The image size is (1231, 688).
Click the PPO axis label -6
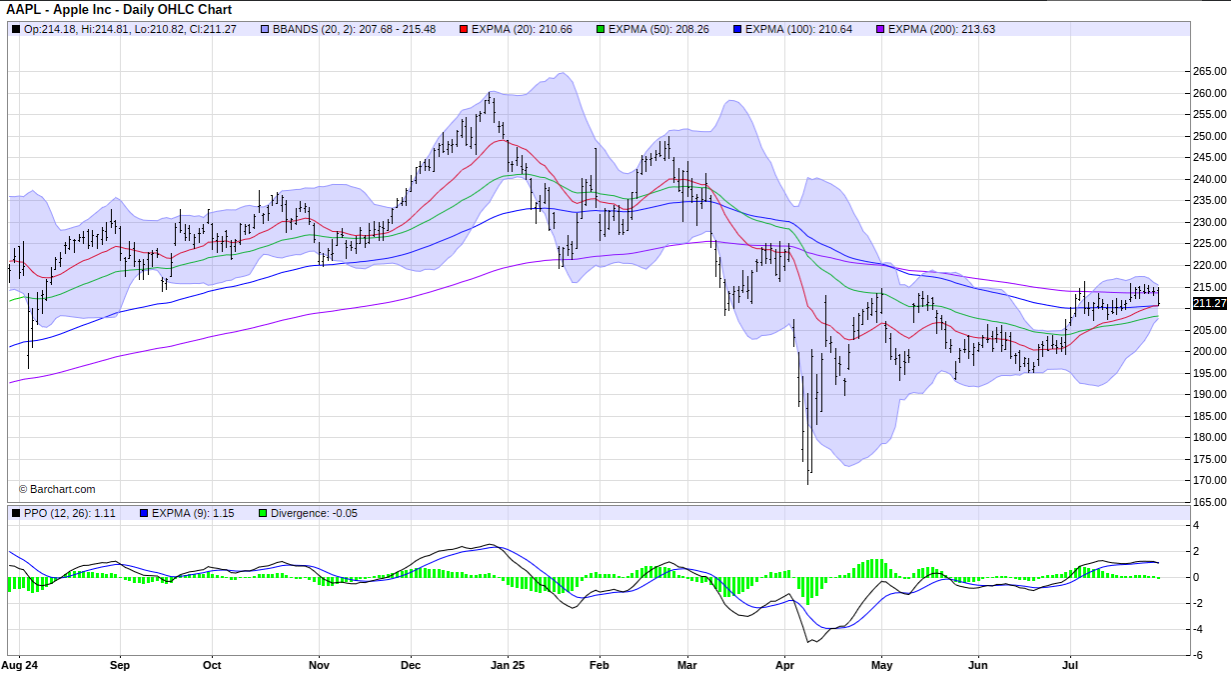tap(1199, 655)
